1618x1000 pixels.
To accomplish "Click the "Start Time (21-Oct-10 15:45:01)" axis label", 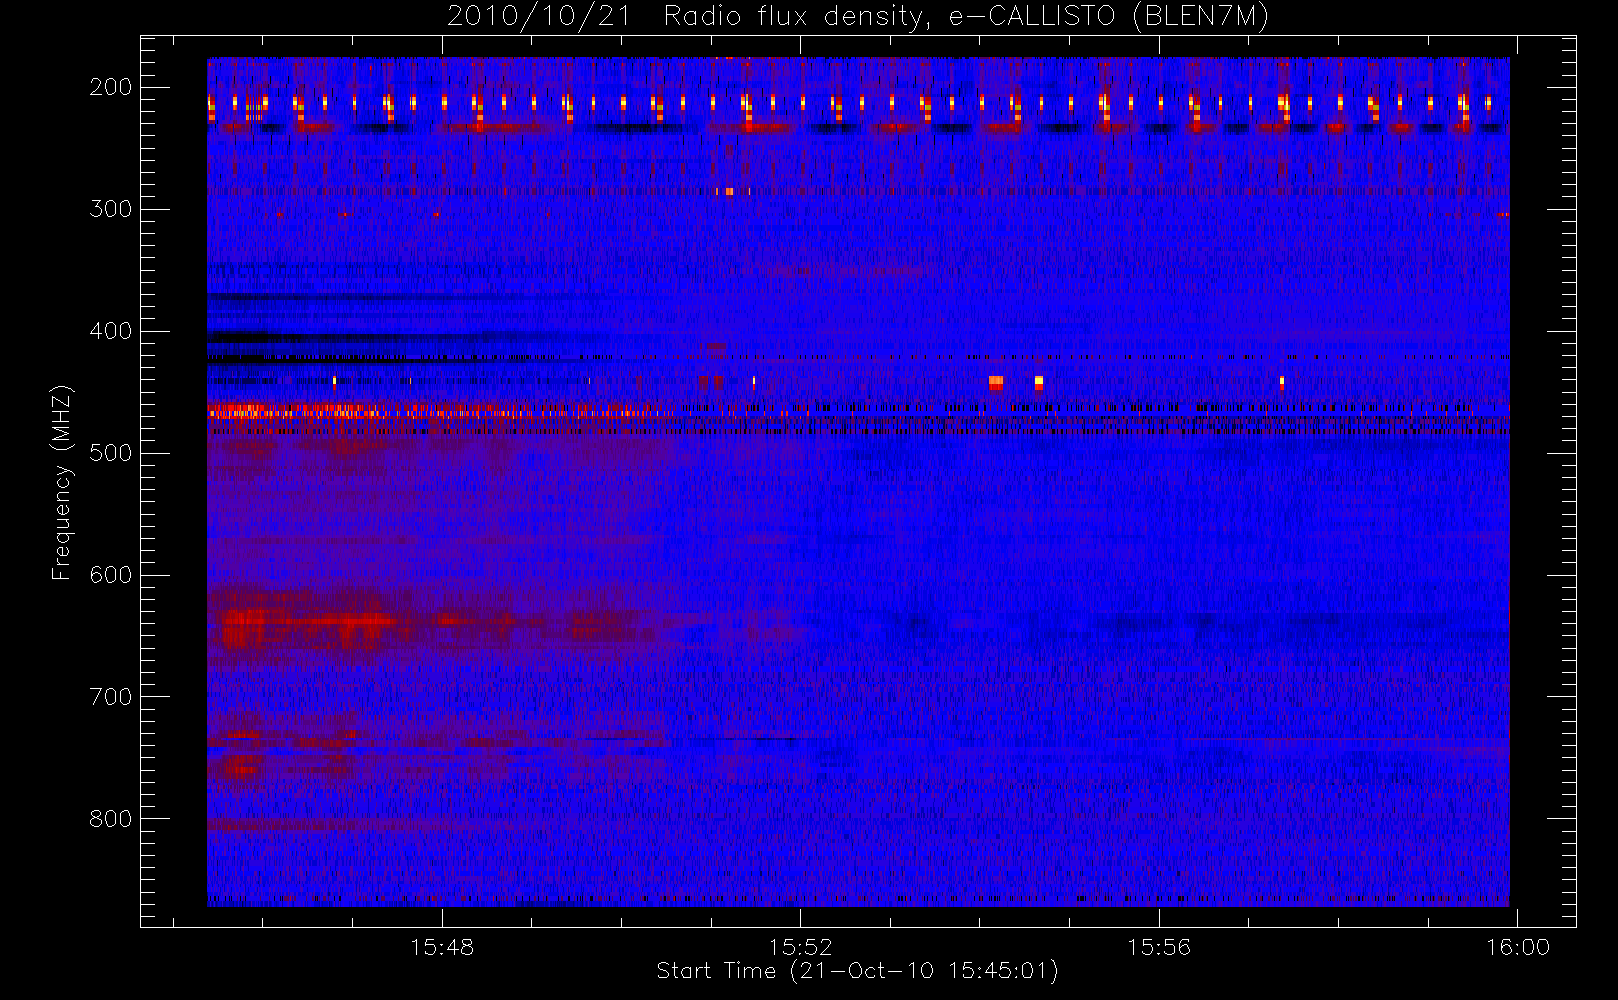I will (857, 971).
